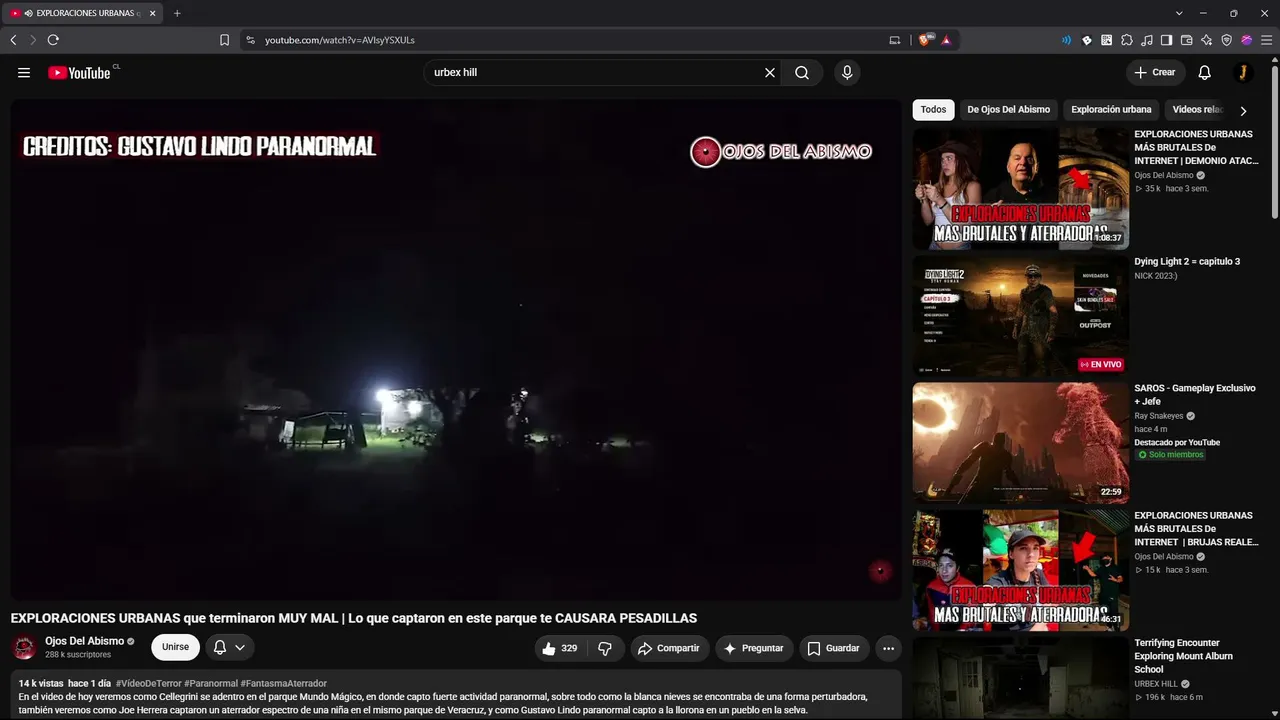The height and width of the screenshot is (720, 1280).
Task: Click the #Paranormal hashtag
Action: coord(211,684)
